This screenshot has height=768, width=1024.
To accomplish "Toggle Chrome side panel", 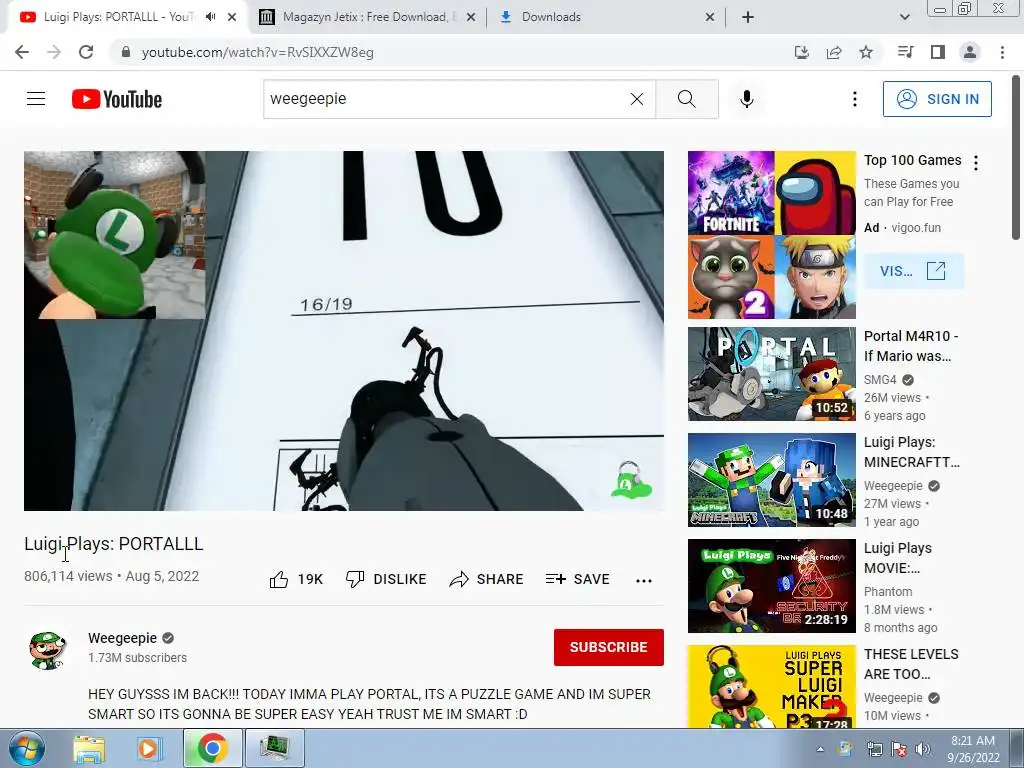I will tap(938, 52).
